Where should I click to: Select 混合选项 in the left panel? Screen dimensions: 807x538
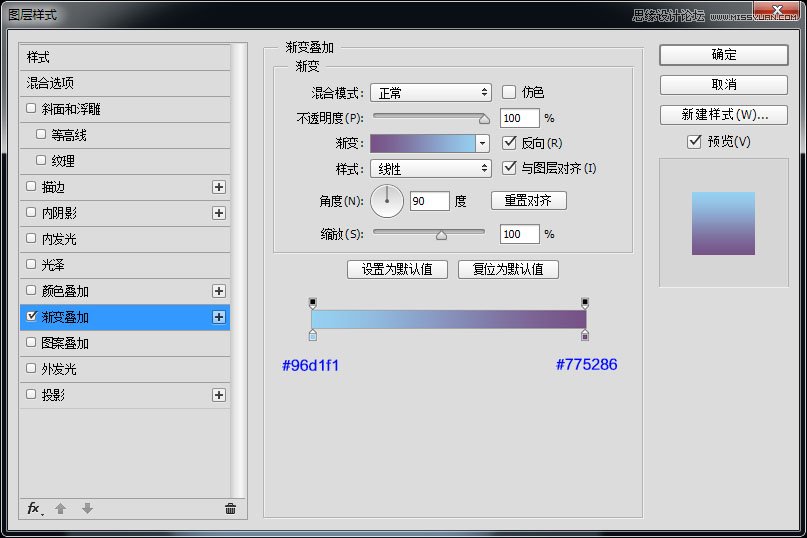pyautogui.click(x=125, y=83)
